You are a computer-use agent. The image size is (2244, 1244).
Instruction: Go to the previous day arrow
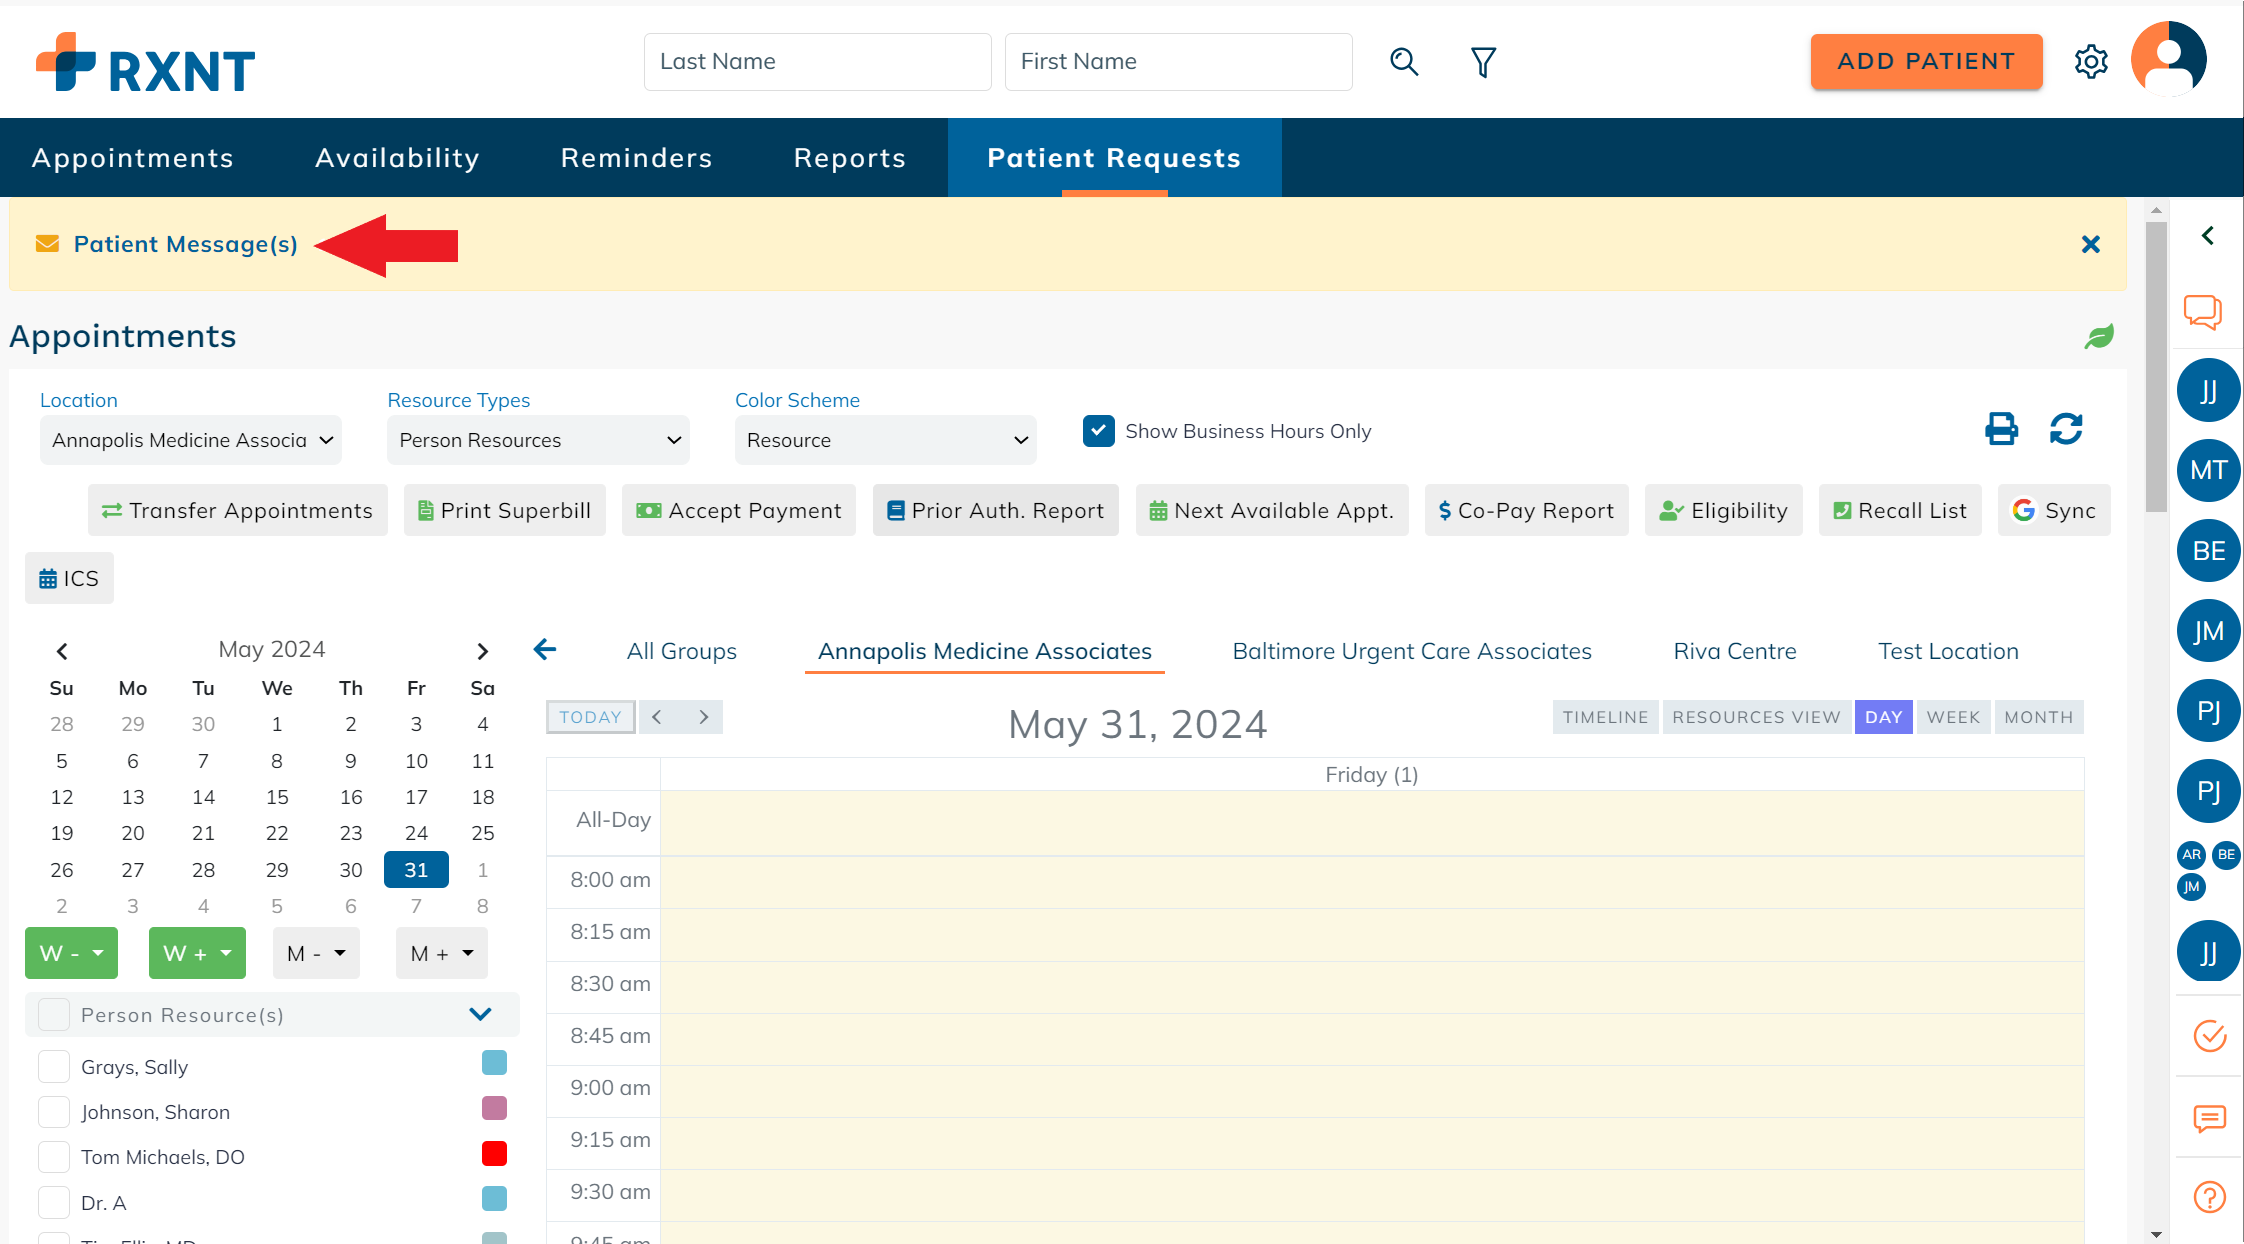tap(658, 717)
